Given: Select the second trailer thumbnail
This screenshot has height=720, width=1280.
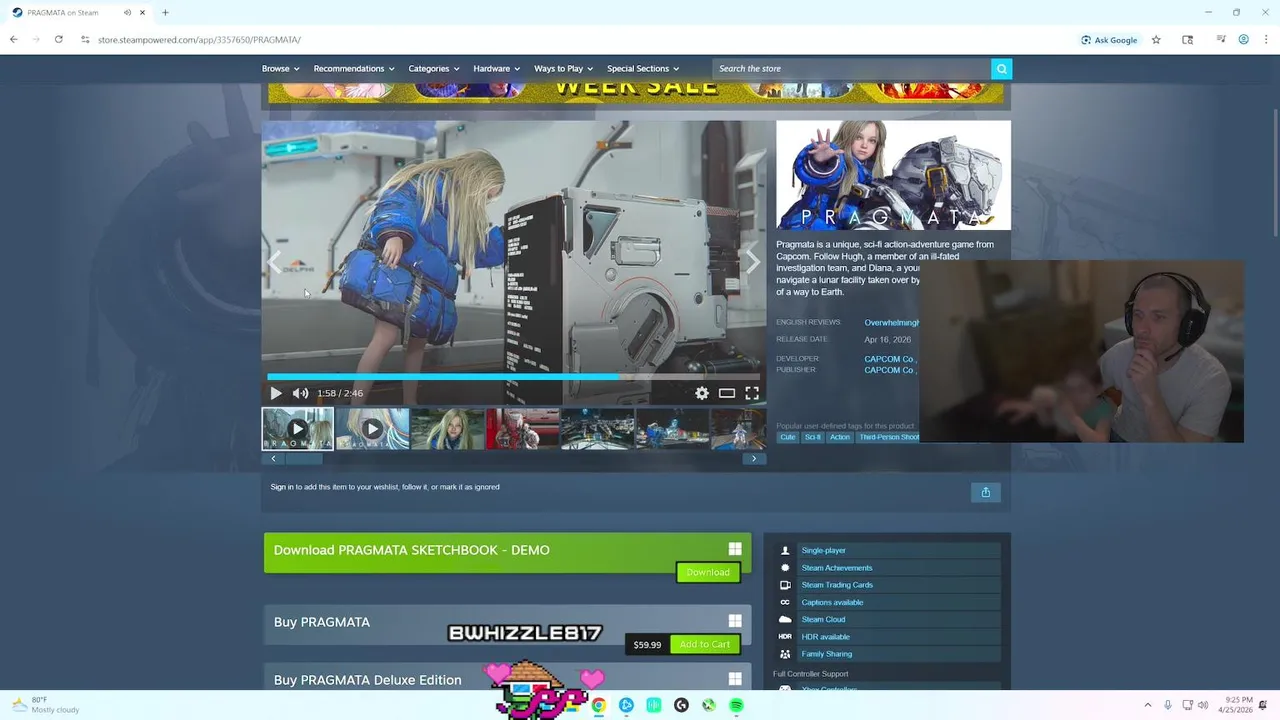Looking at the screenshot, I should 372,429.
